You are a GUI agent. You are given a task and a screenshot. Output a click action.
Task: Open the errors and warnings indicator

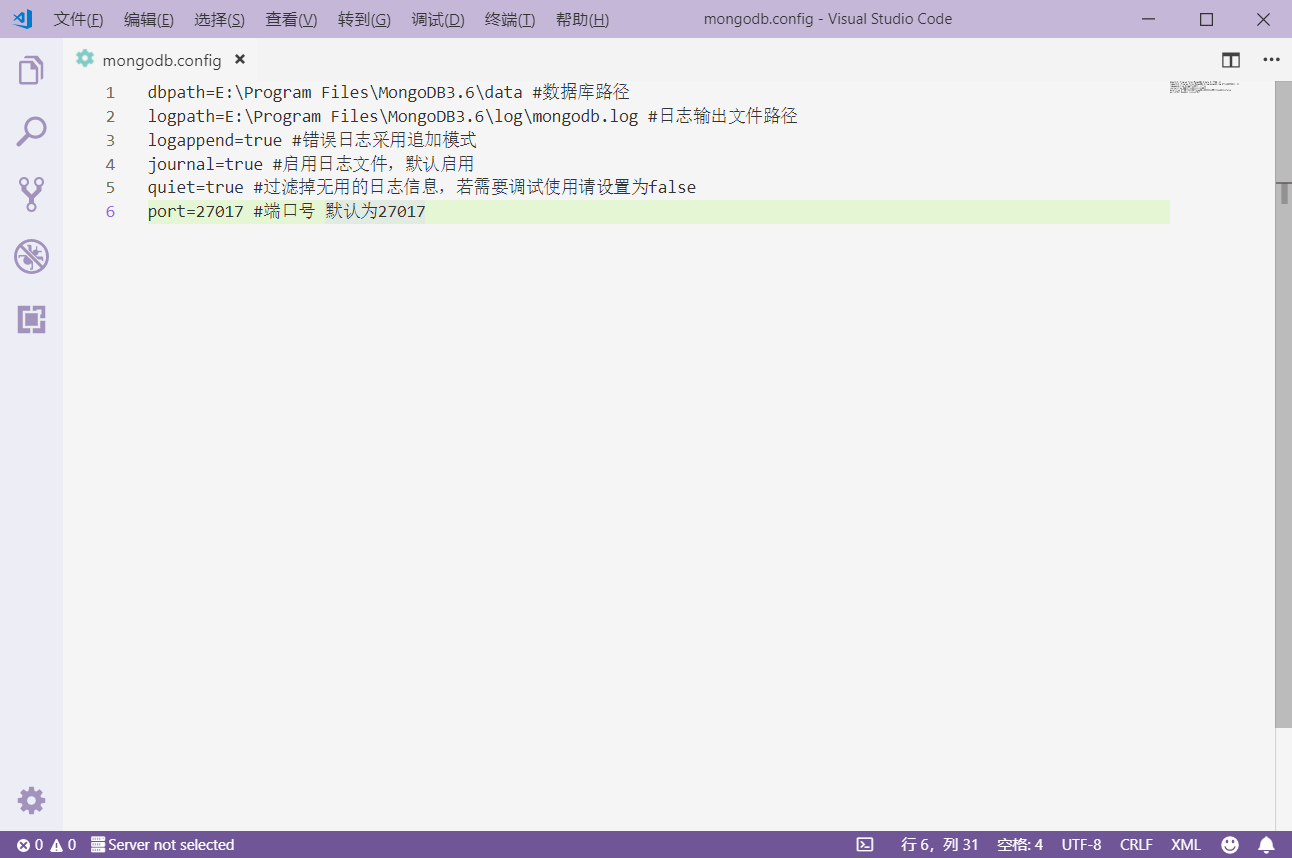point(47,845)
